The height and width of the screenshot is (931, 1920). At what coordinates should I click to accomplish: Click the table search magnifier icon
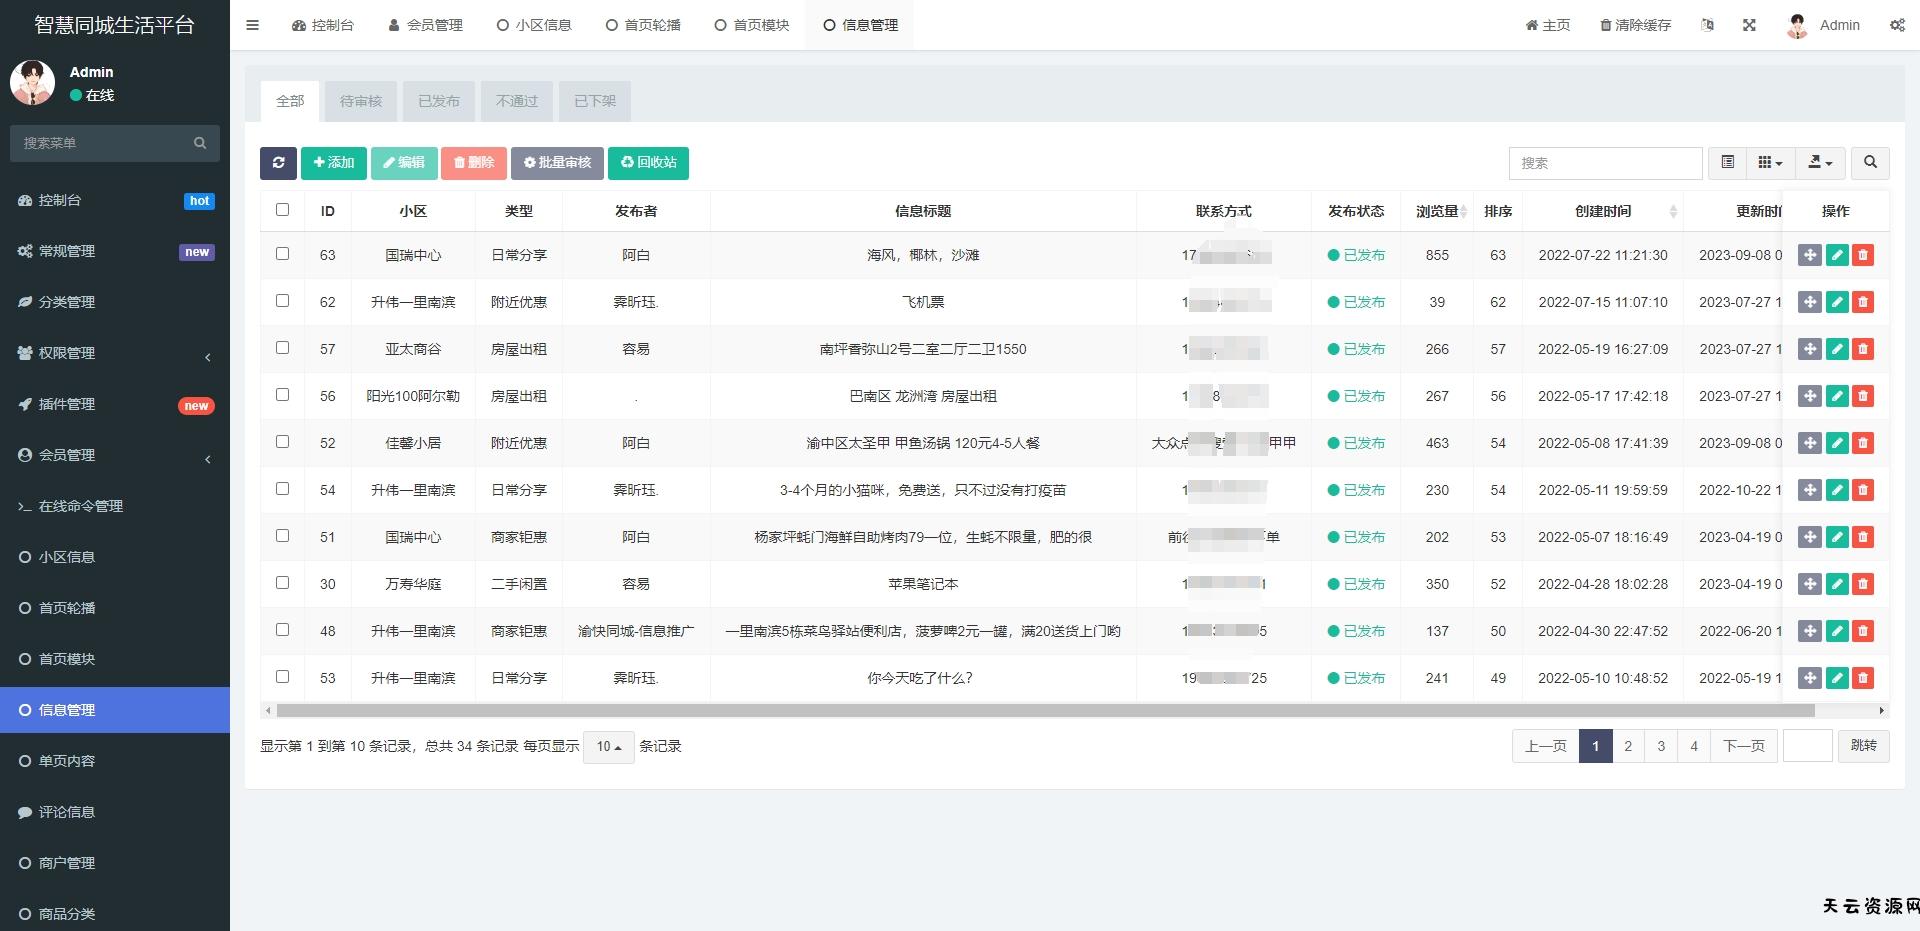click(1870, 163)
